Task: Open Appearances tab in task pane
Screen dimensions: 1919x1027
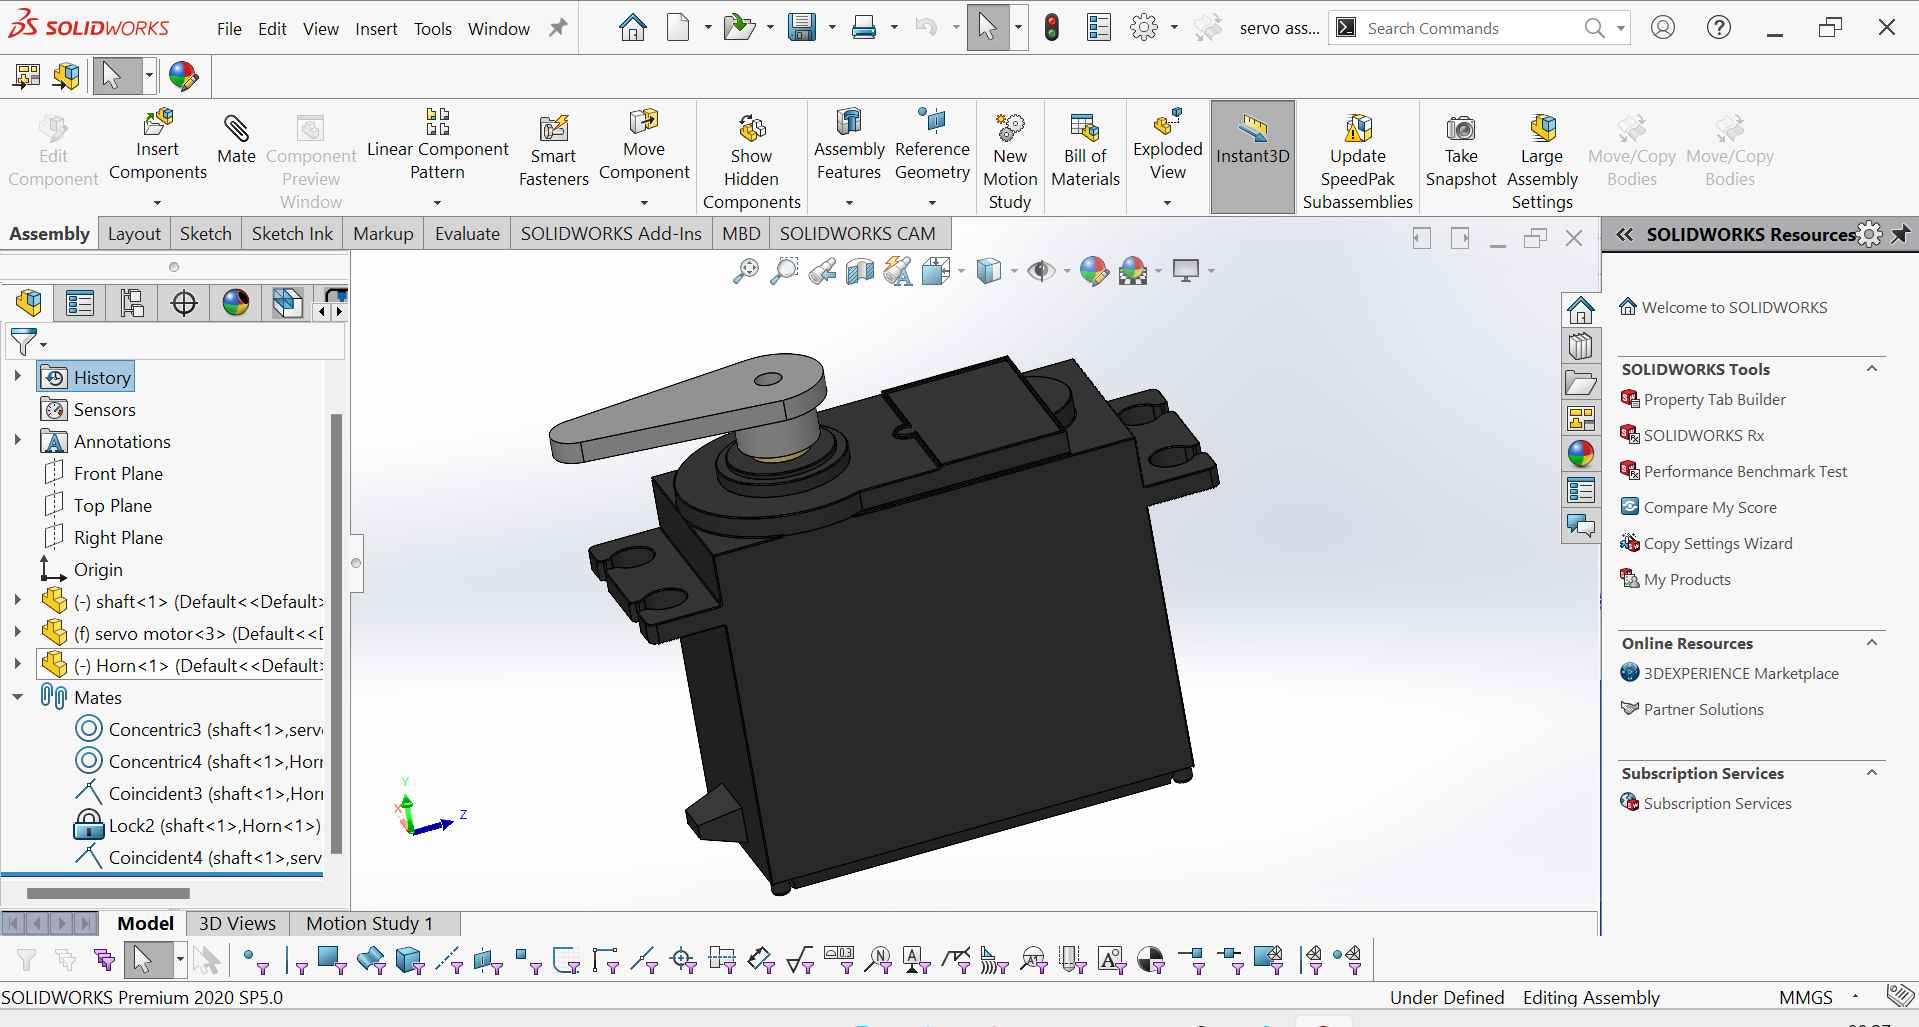Action: click(x=1580, y=454)
